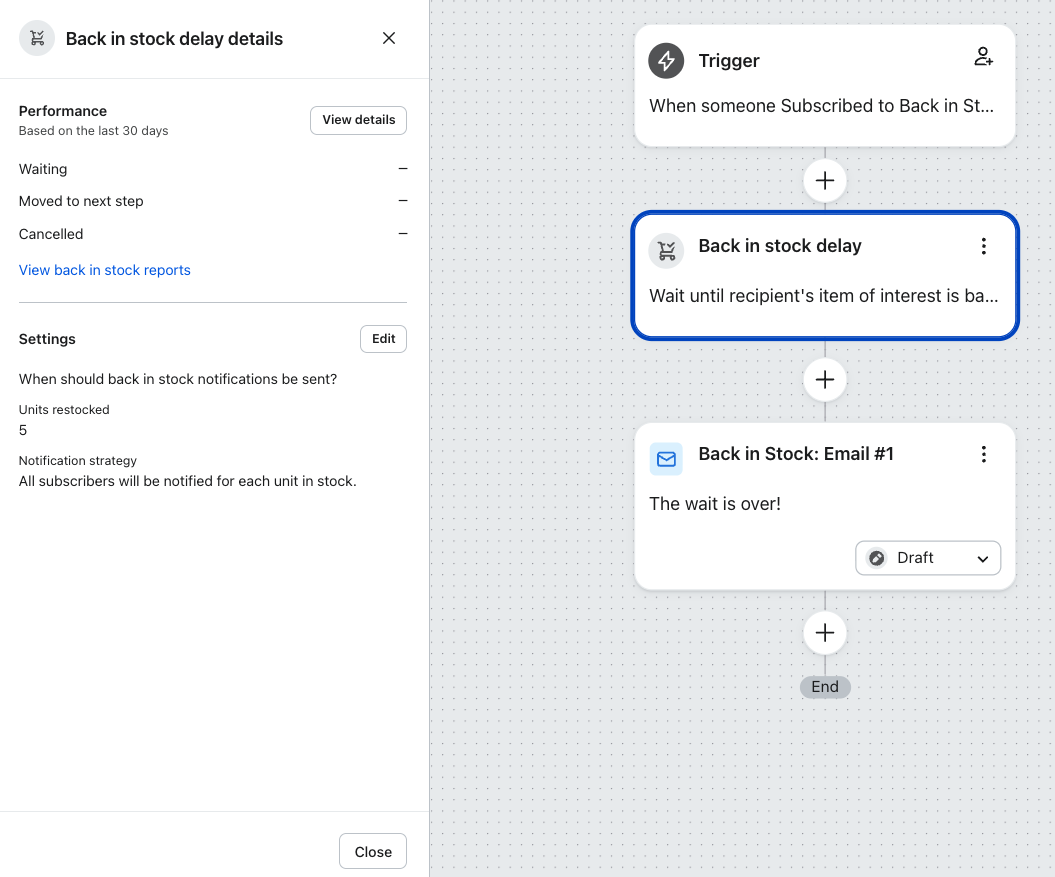Click the cart icon on Back in stock delay card
1055x877 pixels.
pos(666,250)
